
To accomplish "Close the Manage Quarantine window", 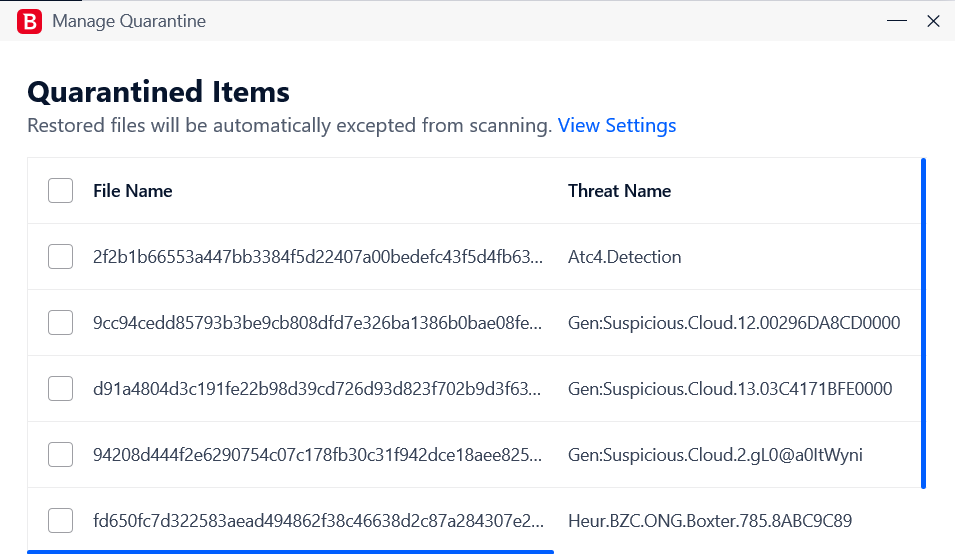I will click(x=933, y=21).
